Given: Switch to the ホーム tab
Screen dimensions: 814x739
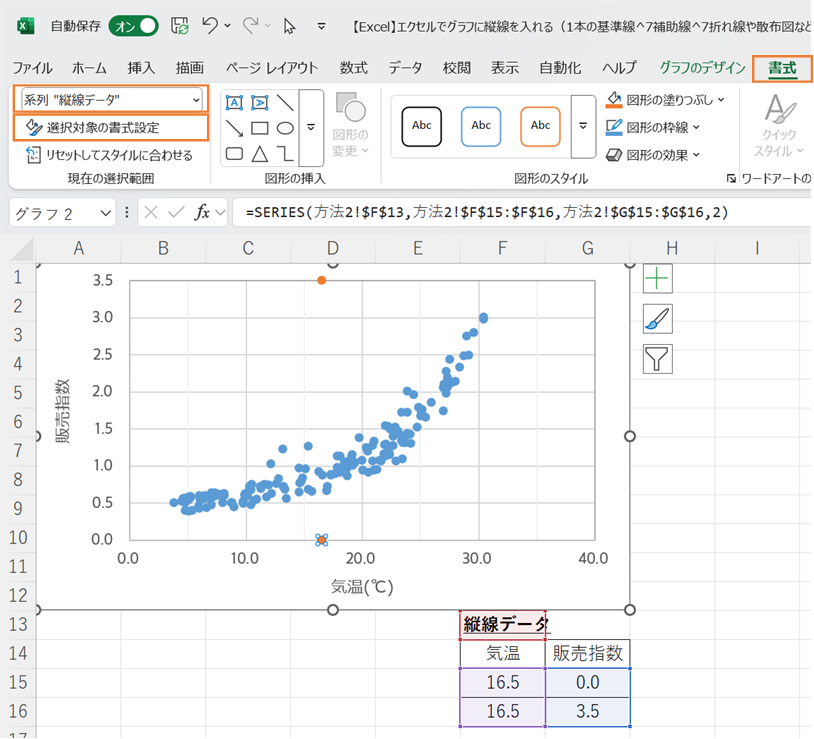Looking at the screenshot, I should click(89, 68).
